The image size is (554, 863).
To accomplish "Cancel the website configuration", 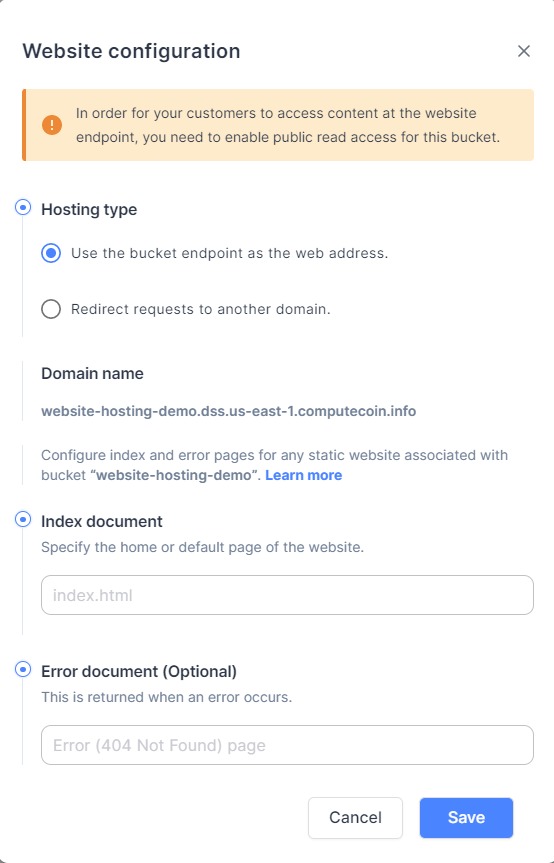I will tap(355, 817).
